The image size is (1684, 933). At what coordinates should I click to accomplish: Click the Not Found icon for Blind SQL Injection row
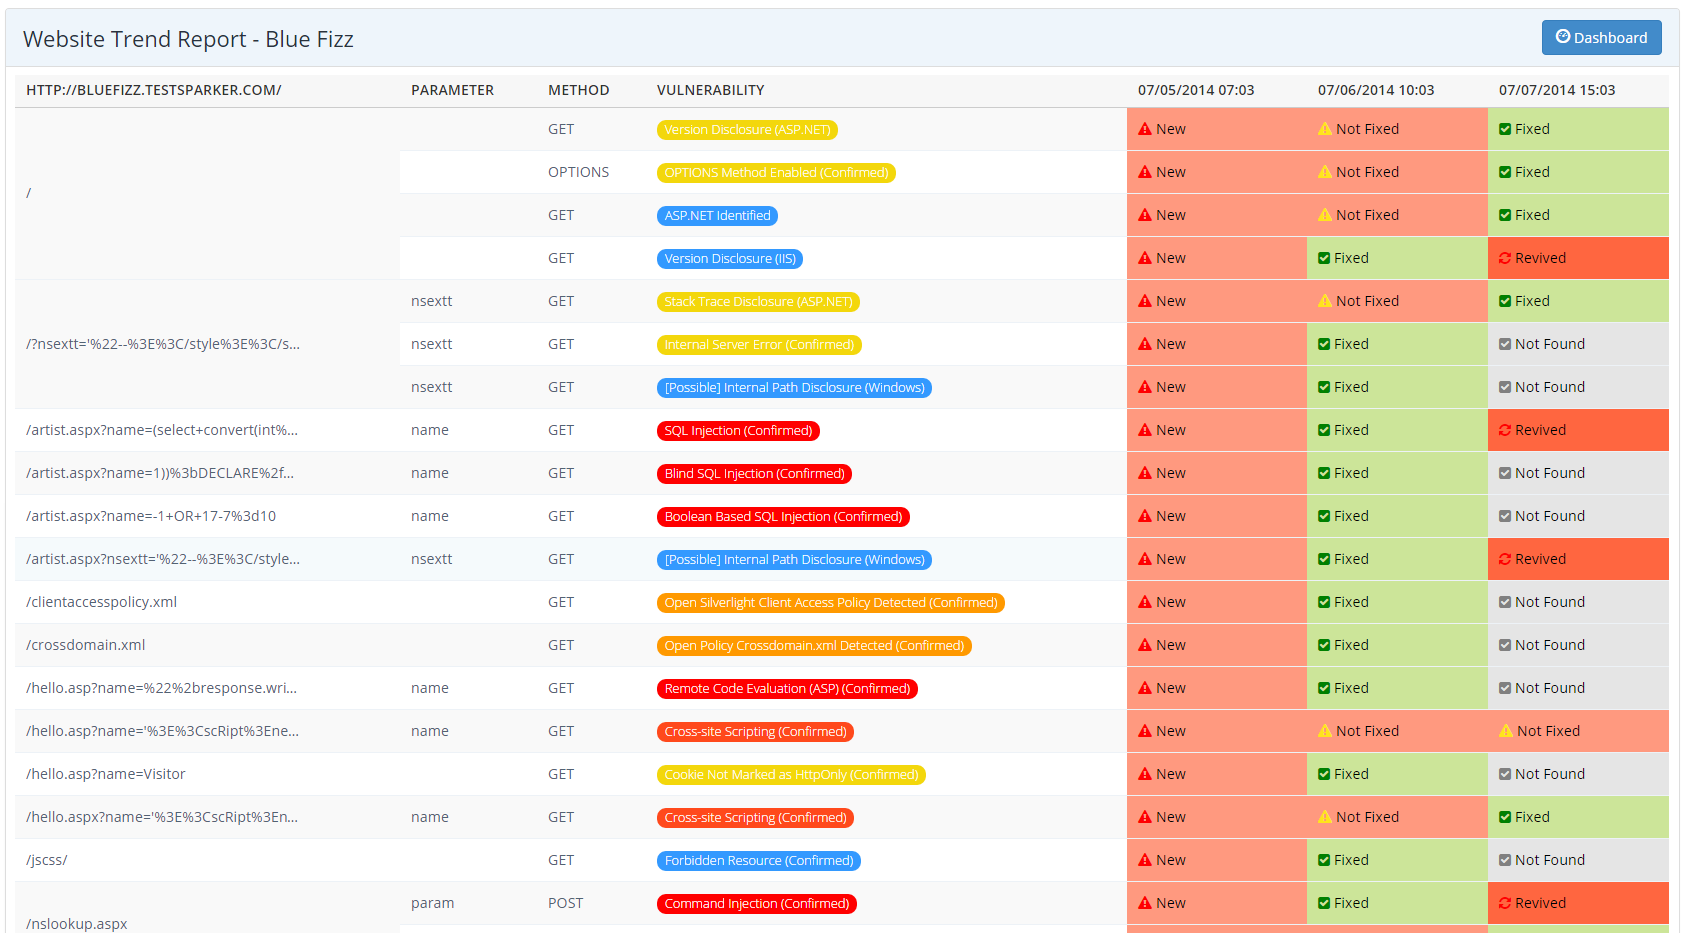[x=1505, y=473]
